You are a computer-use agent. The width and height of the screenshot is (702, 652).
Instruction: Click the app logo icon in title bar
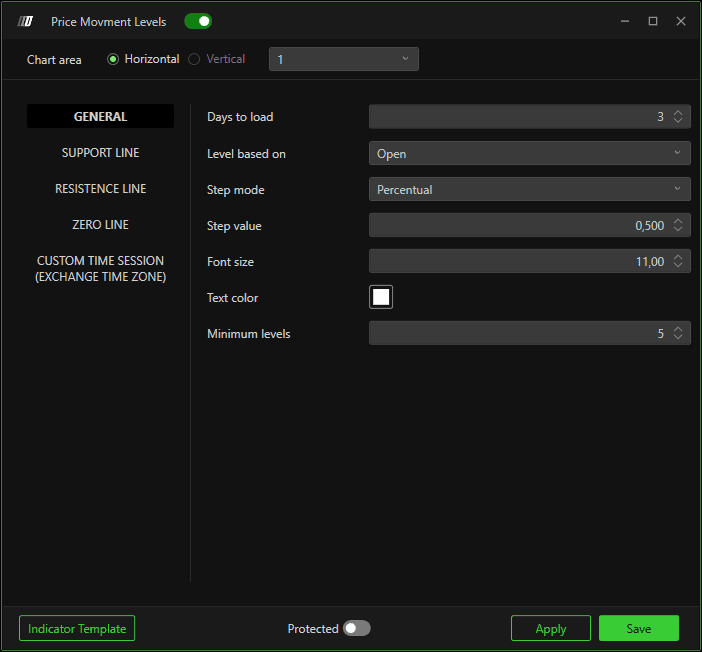coord(25,21)
